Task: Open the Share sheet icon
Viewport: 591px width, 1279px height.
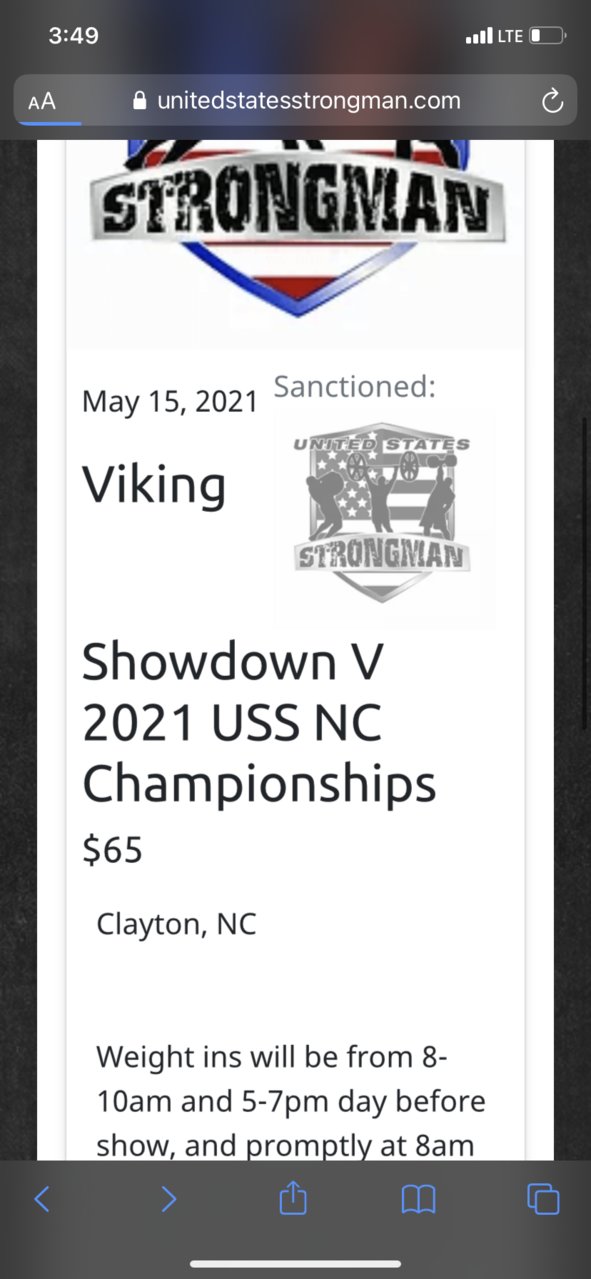Action: pyautogui.click(x=293, y=1197)
